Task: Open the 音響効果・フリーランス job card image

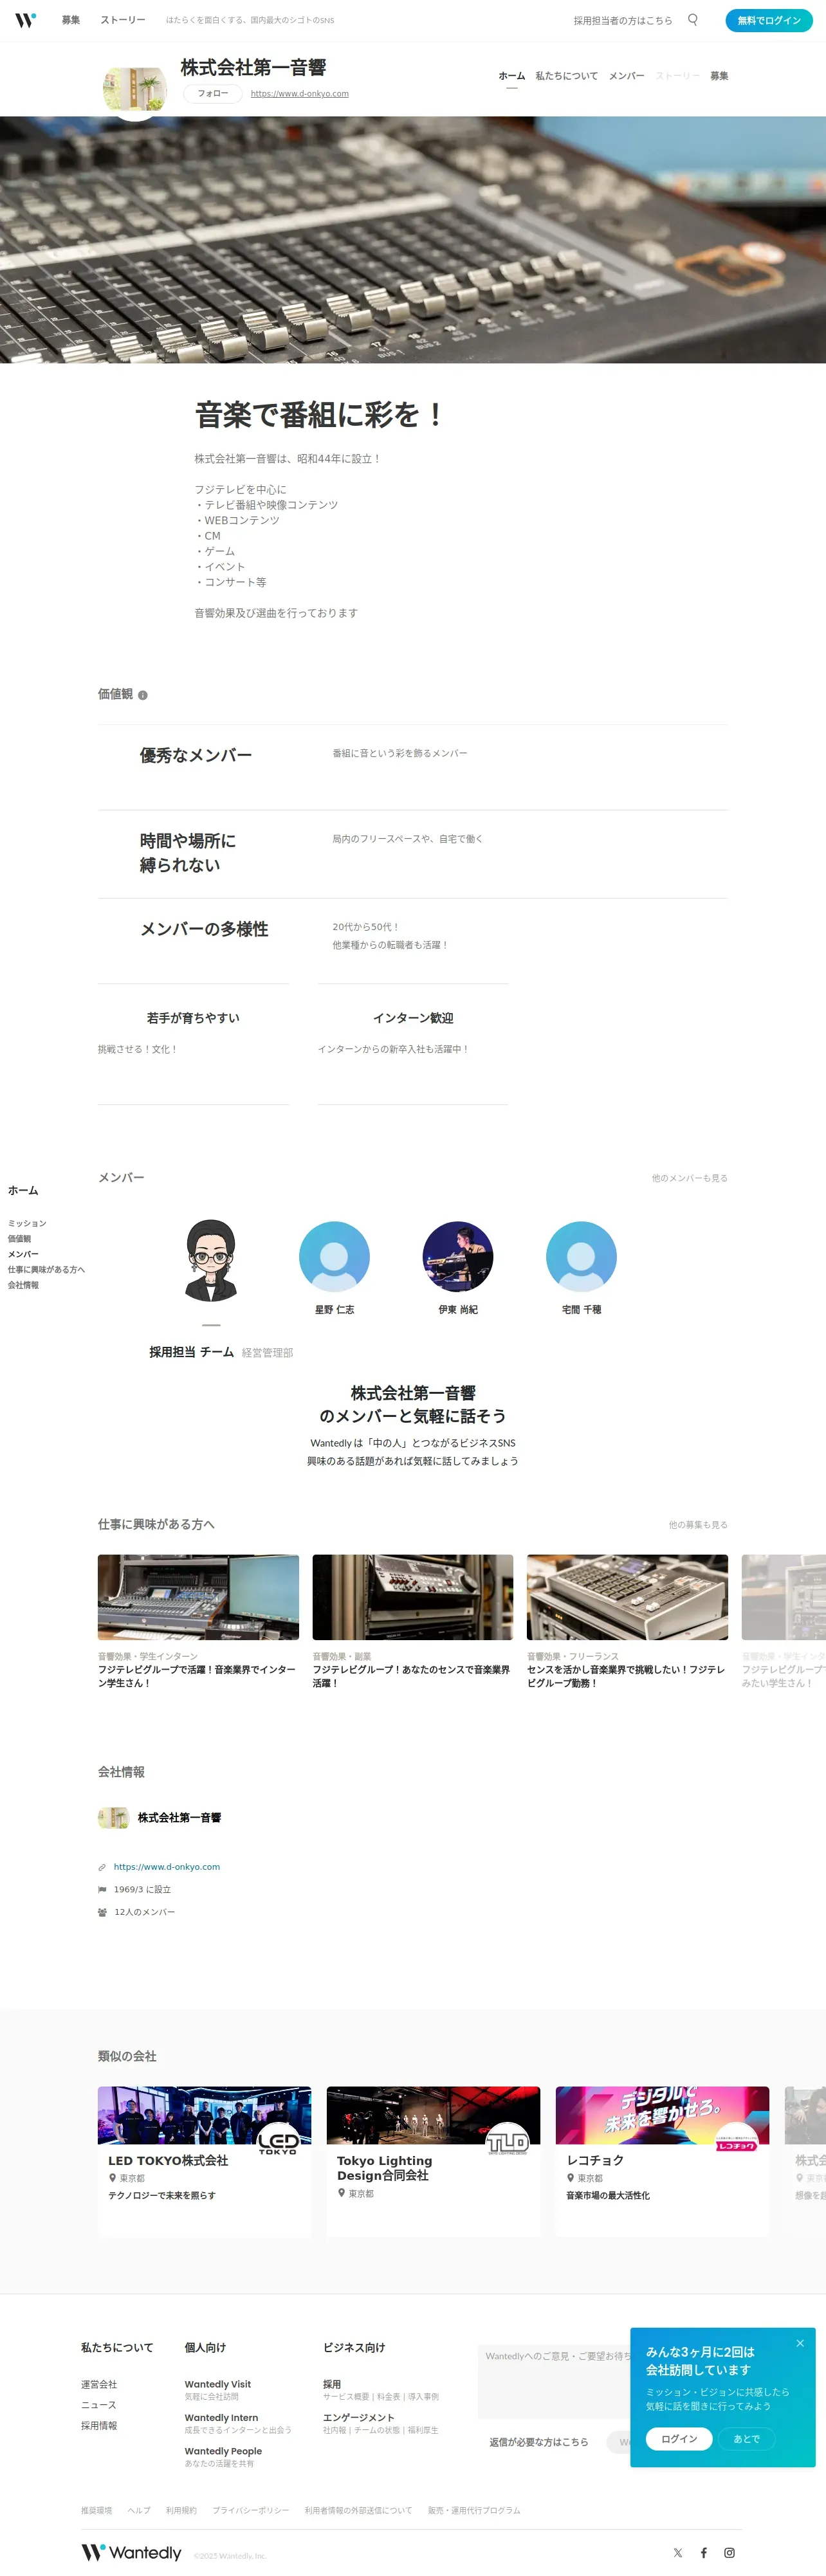Action: point(627,1597)
